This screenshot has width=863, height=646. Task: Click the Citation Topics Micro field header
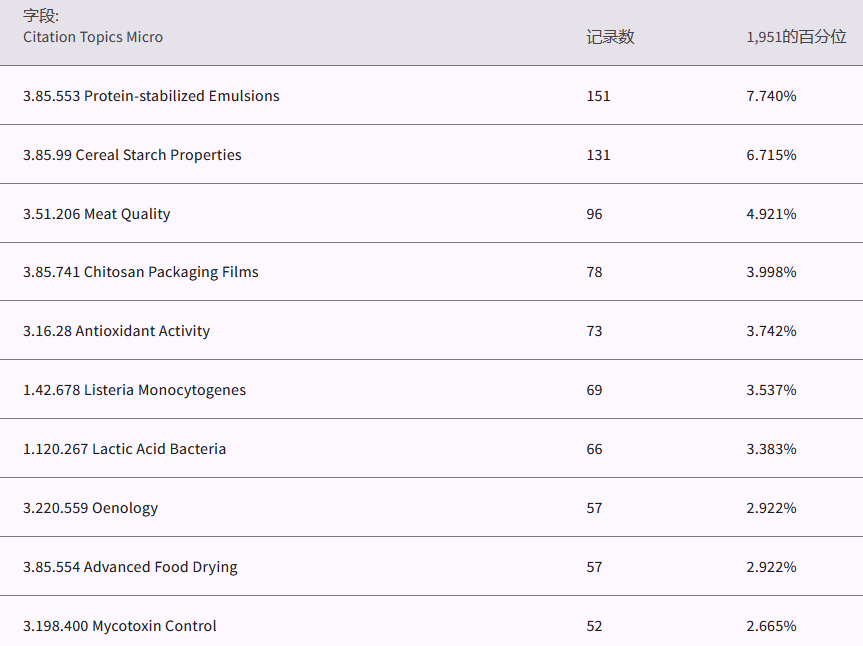[x=93, y=37]
